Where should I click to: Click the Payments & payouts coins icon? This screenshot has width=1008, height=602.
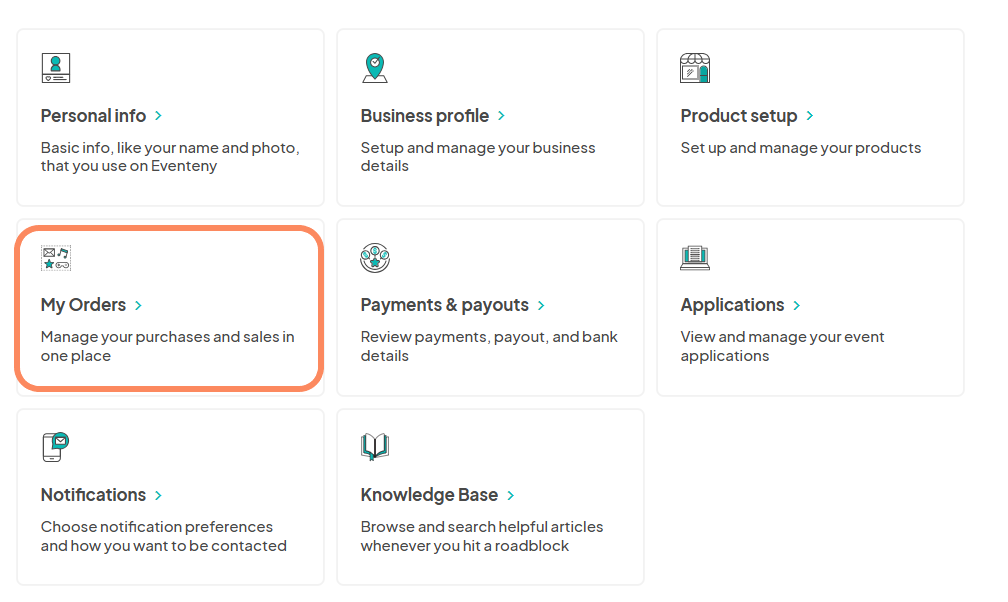[374, 257]
